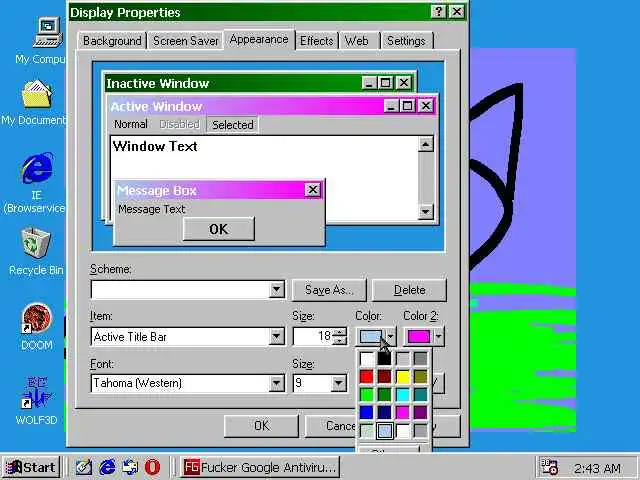Open the Start menu
Screen dimensions: 640x480
coord(31,467)
